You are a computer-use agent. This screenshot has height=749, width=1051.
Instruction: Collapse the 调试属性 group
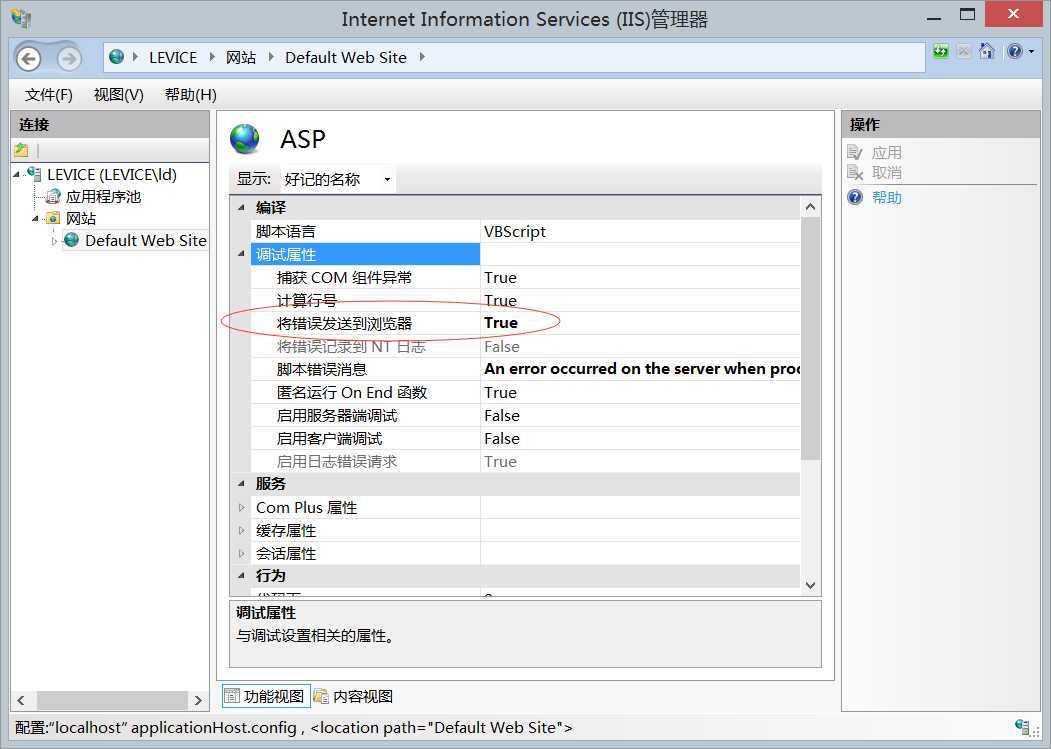coord(241,253)
